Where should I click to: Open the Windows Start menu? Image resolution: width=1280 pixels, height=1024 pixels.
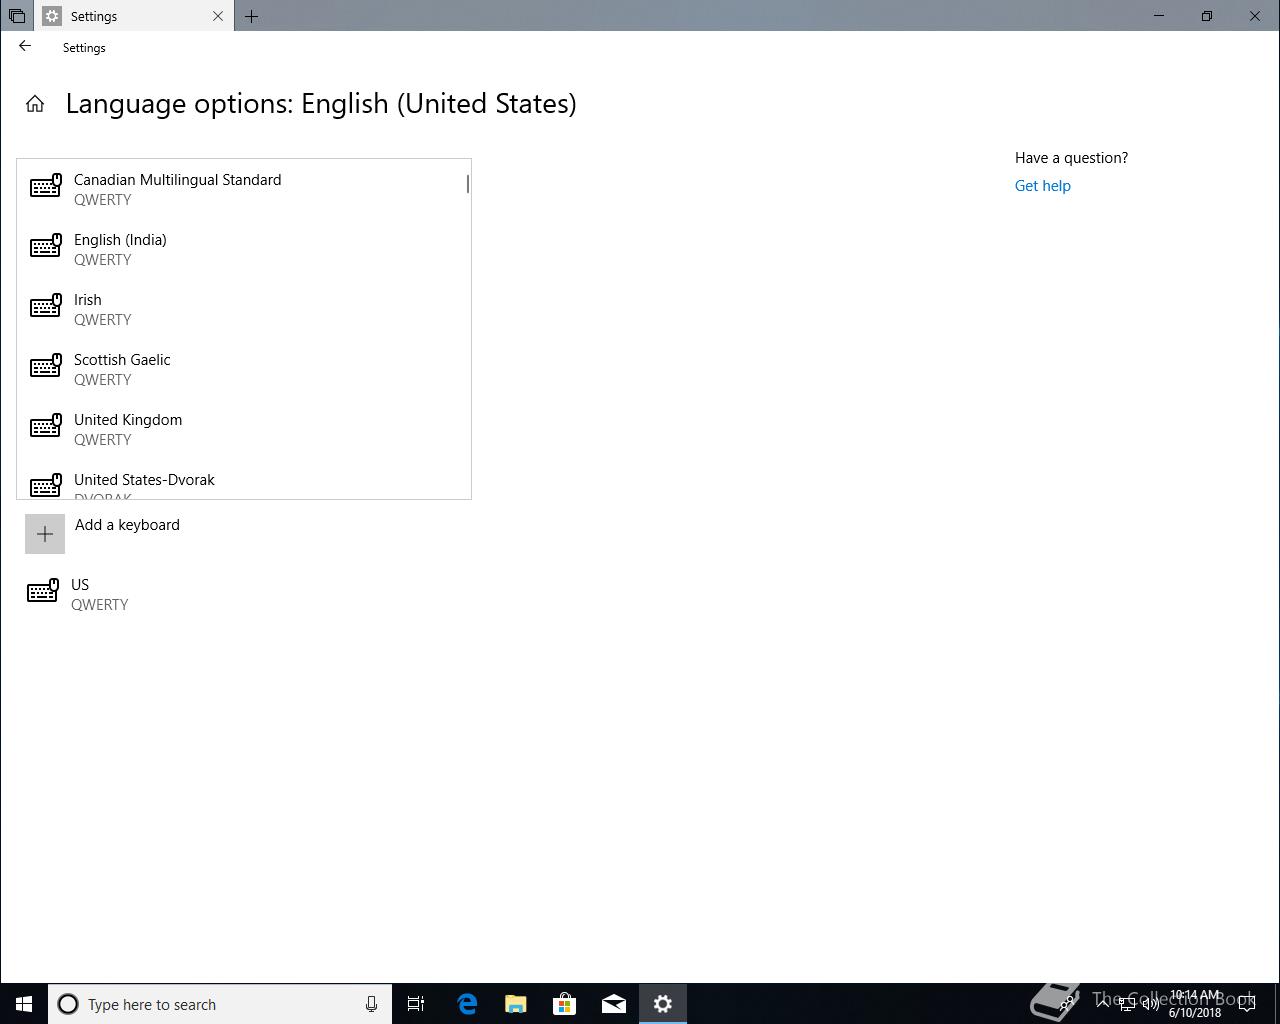[x=24, y=1004]
